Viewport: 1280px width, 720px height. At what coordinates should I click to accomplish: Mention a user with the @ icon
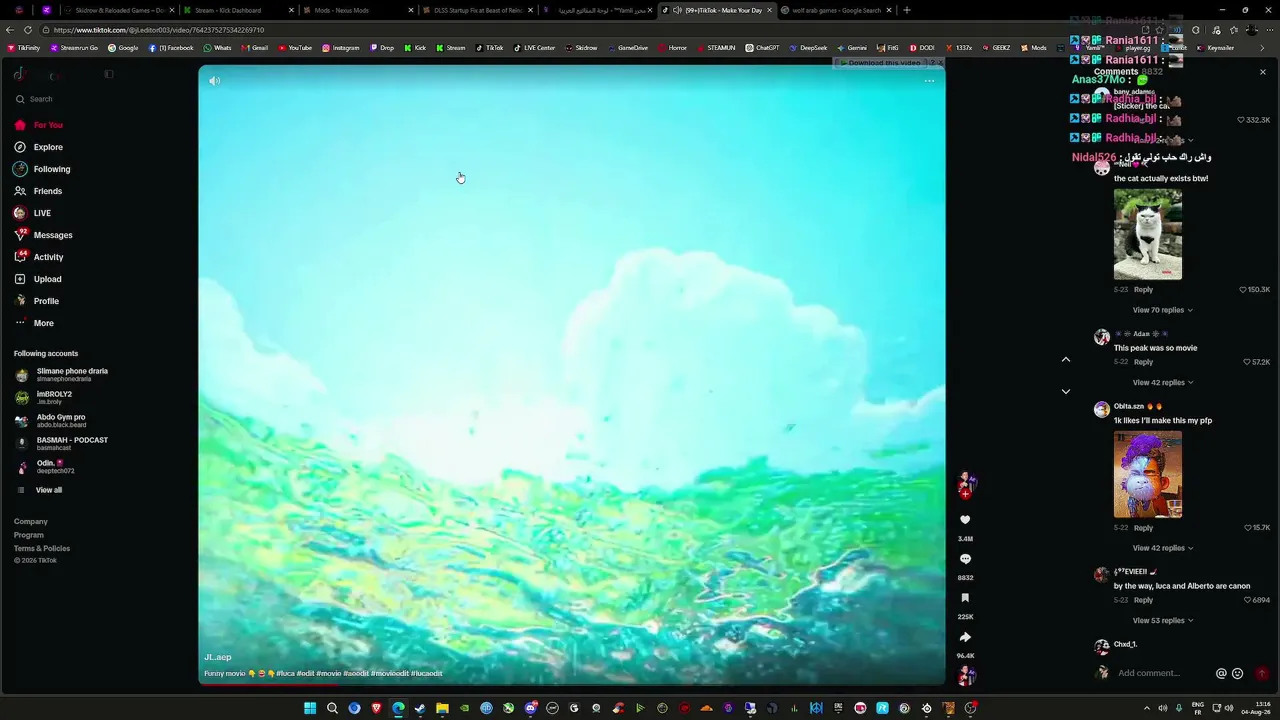pos(1221,673)
